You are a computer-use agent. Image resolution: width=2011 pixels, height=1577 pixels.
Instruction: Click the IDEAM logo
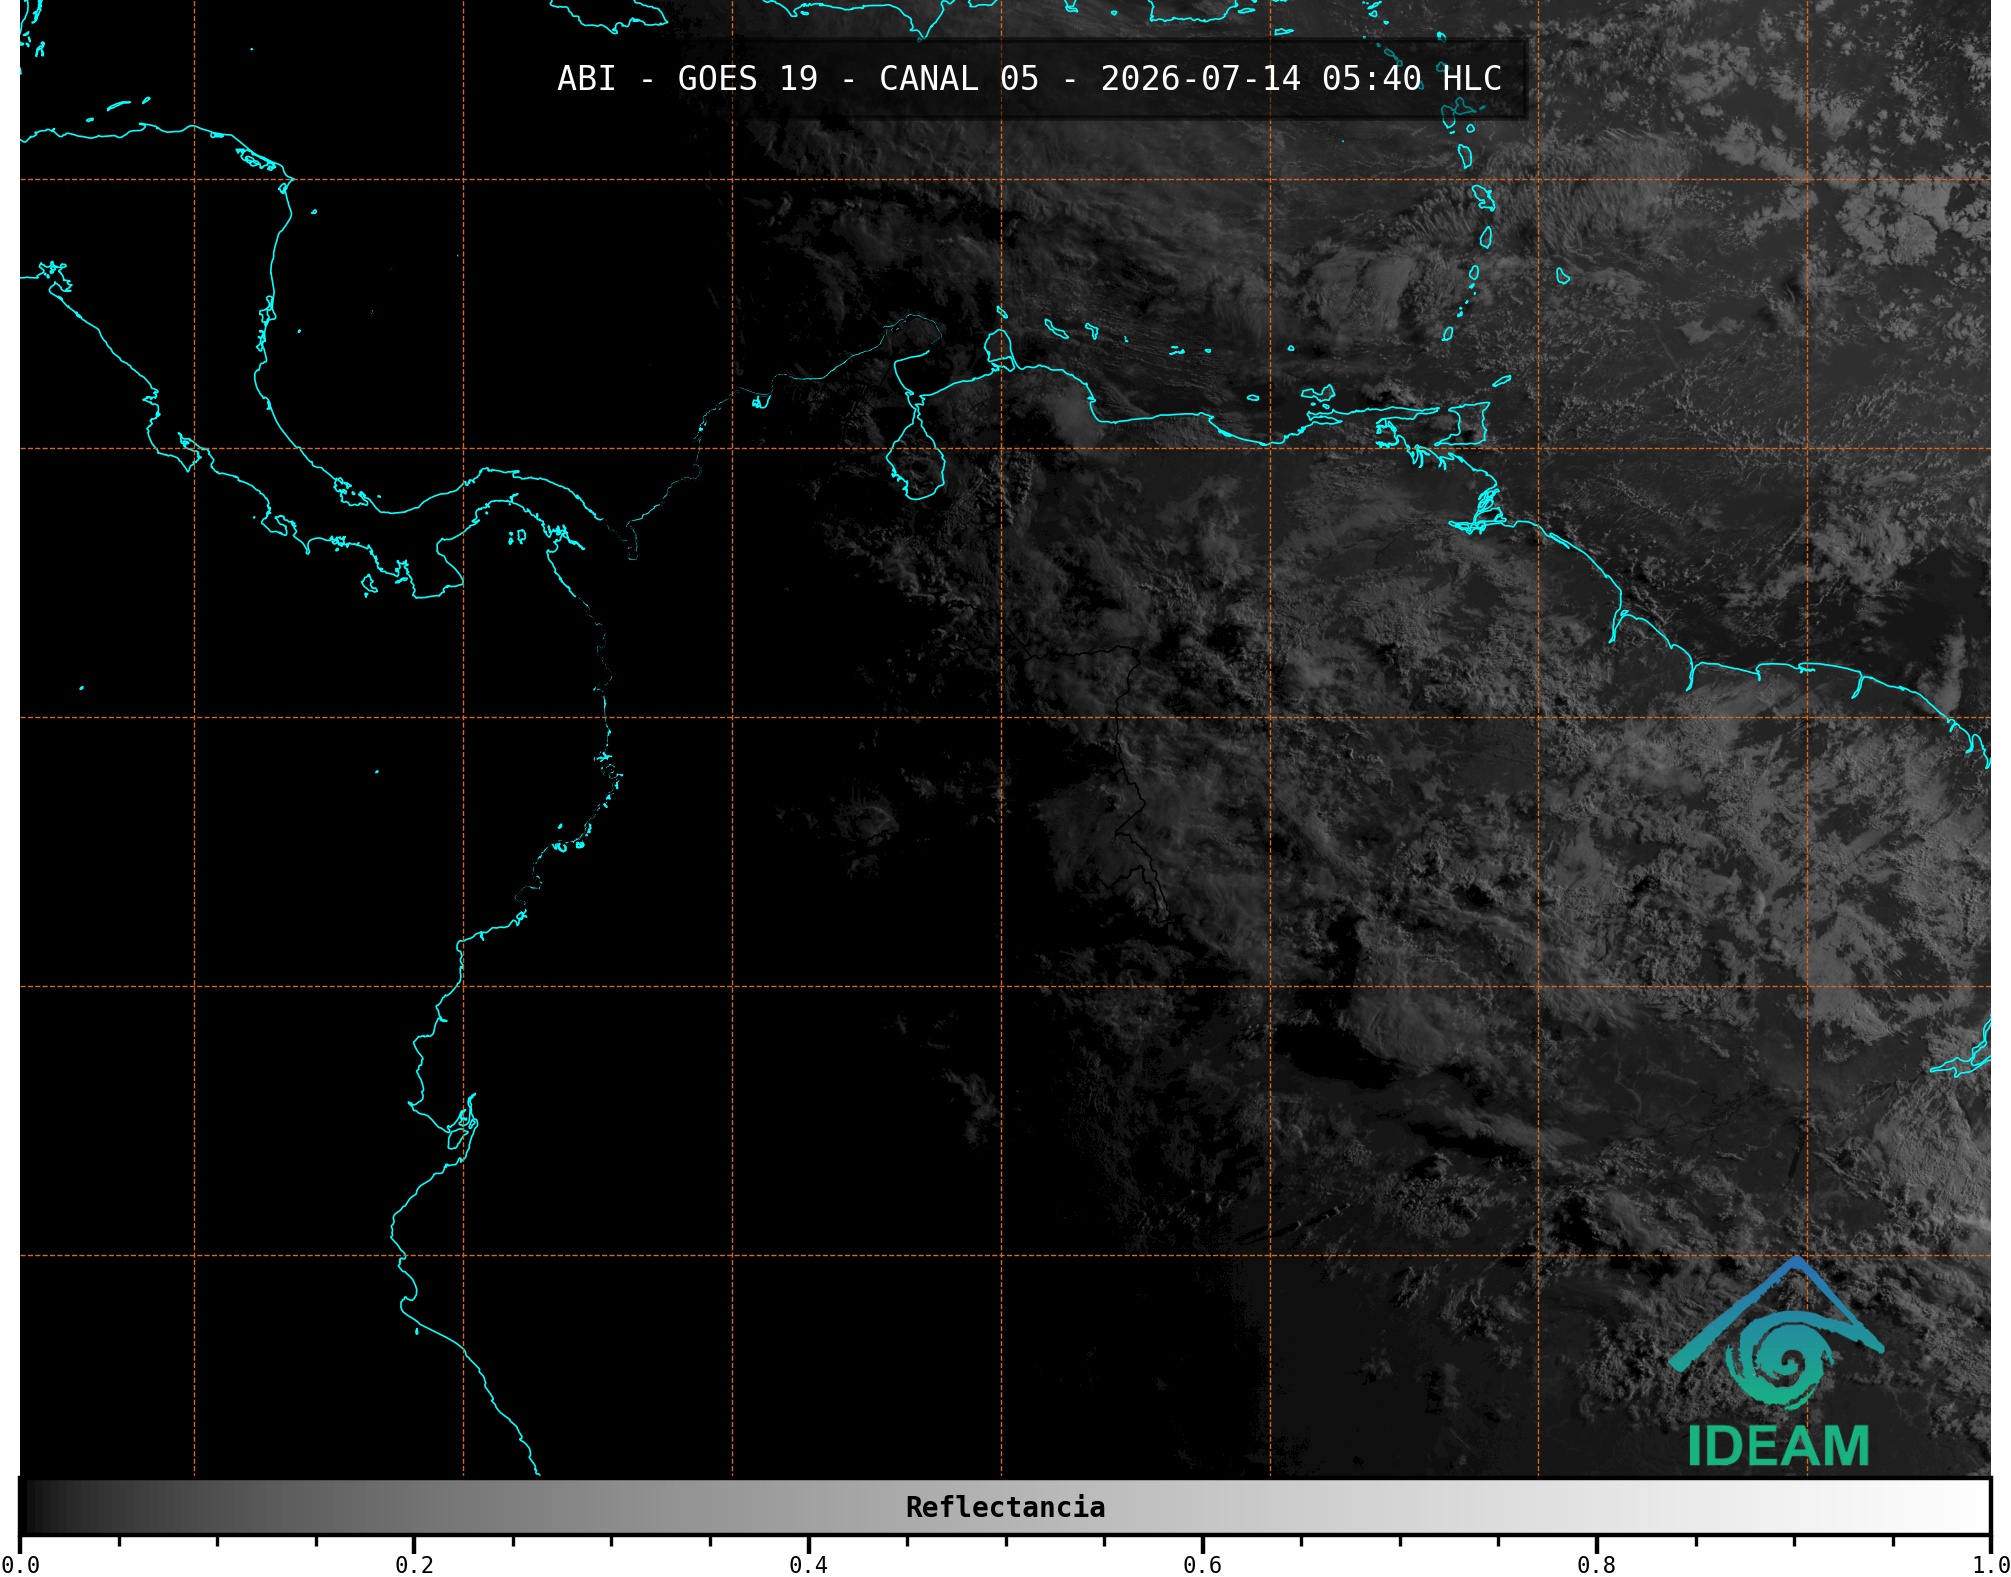(x=1777, y=1362)
